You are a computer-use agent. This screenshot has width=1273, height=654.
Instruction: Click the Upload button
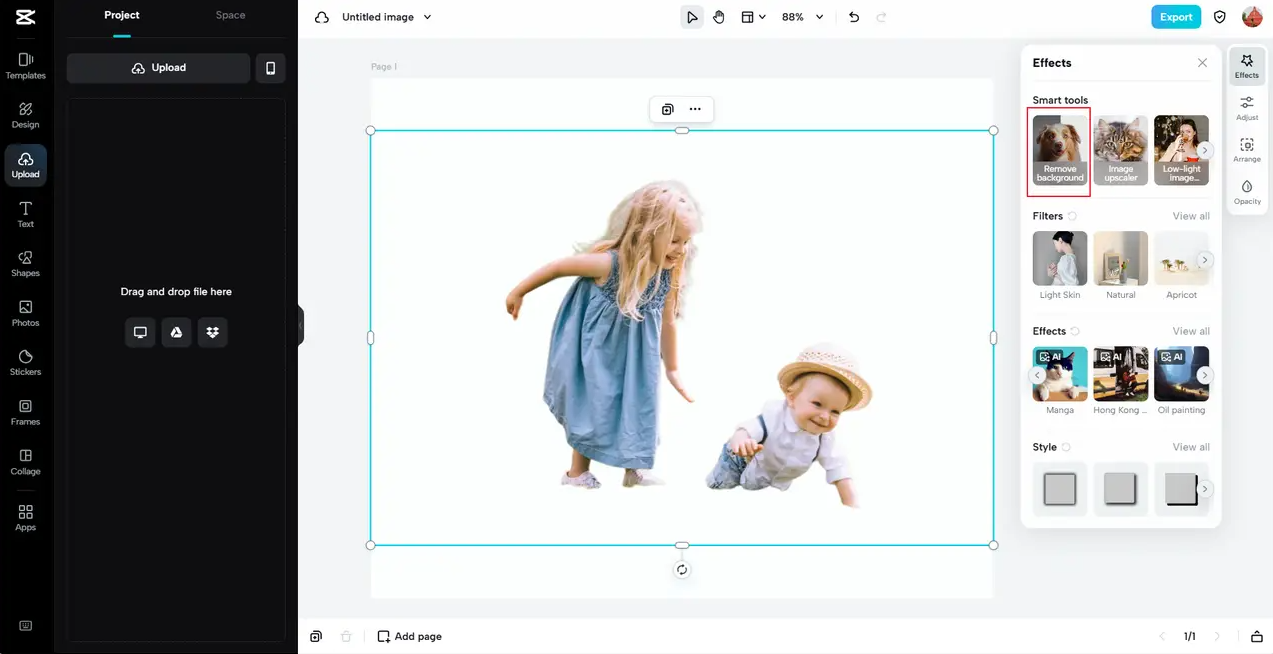(x=159, y=68)
